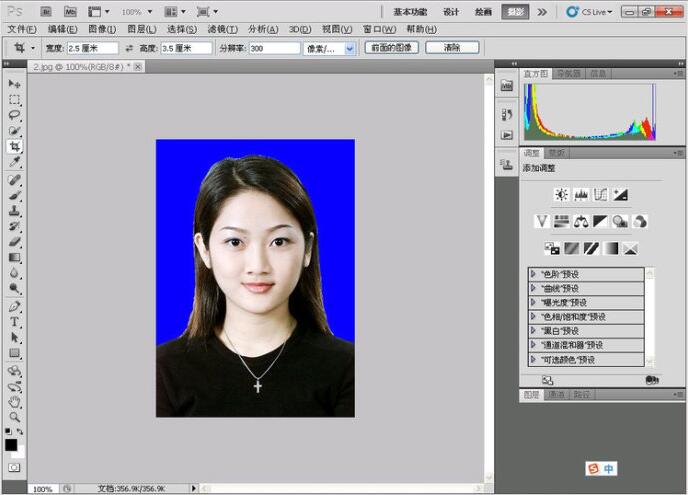Expand the "色阶"预设 presets list
Viewport: 688px width, 495px height.
(534, 274)
